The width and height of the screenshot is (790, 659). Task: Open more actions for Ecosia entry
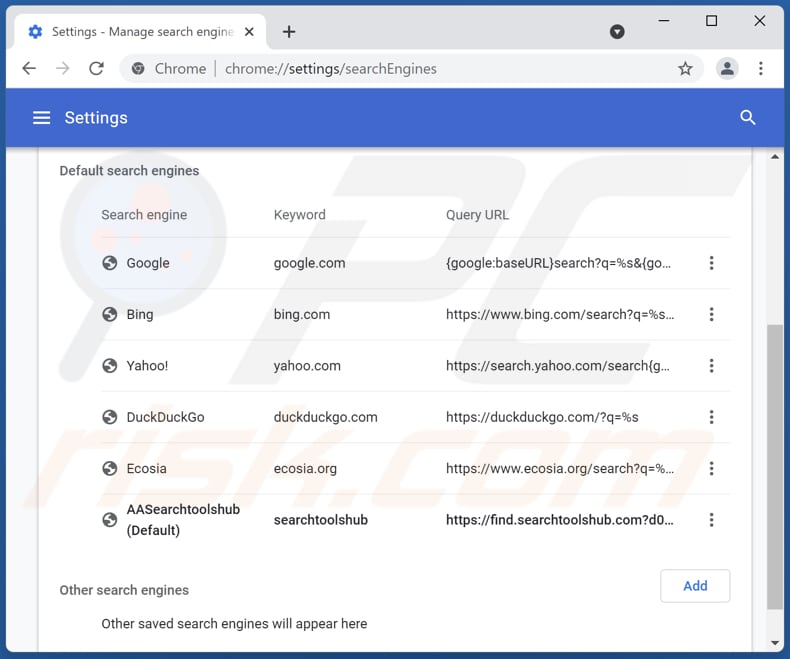point(711,468)
